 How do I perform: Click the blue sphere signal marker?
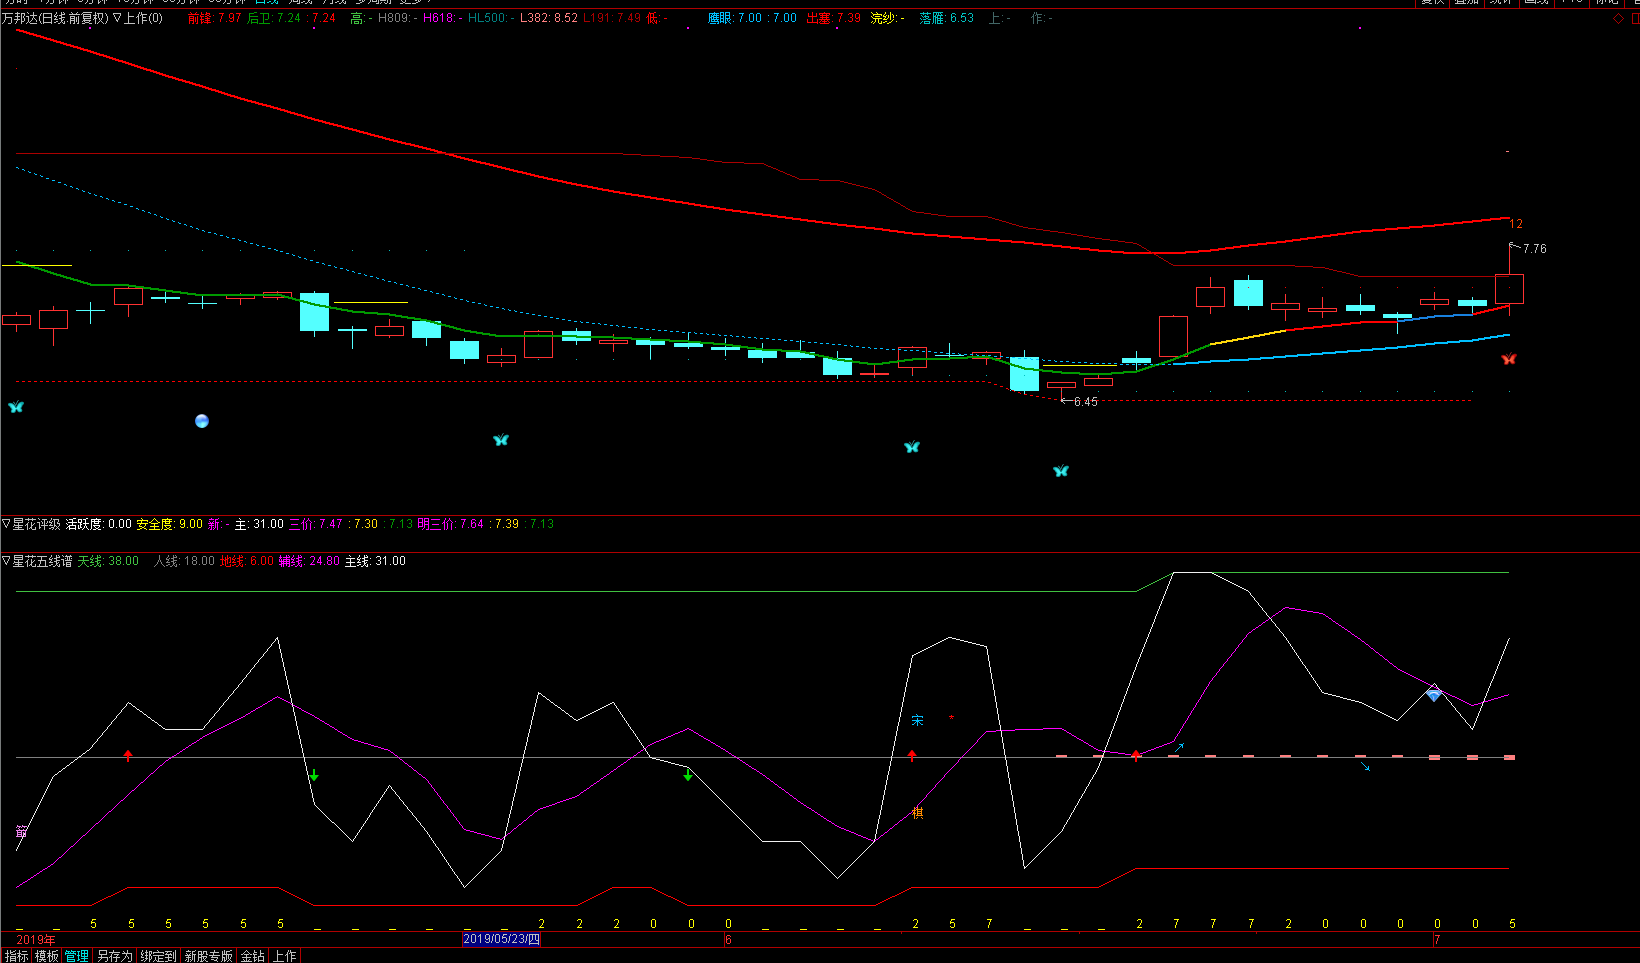coord(202,421)
